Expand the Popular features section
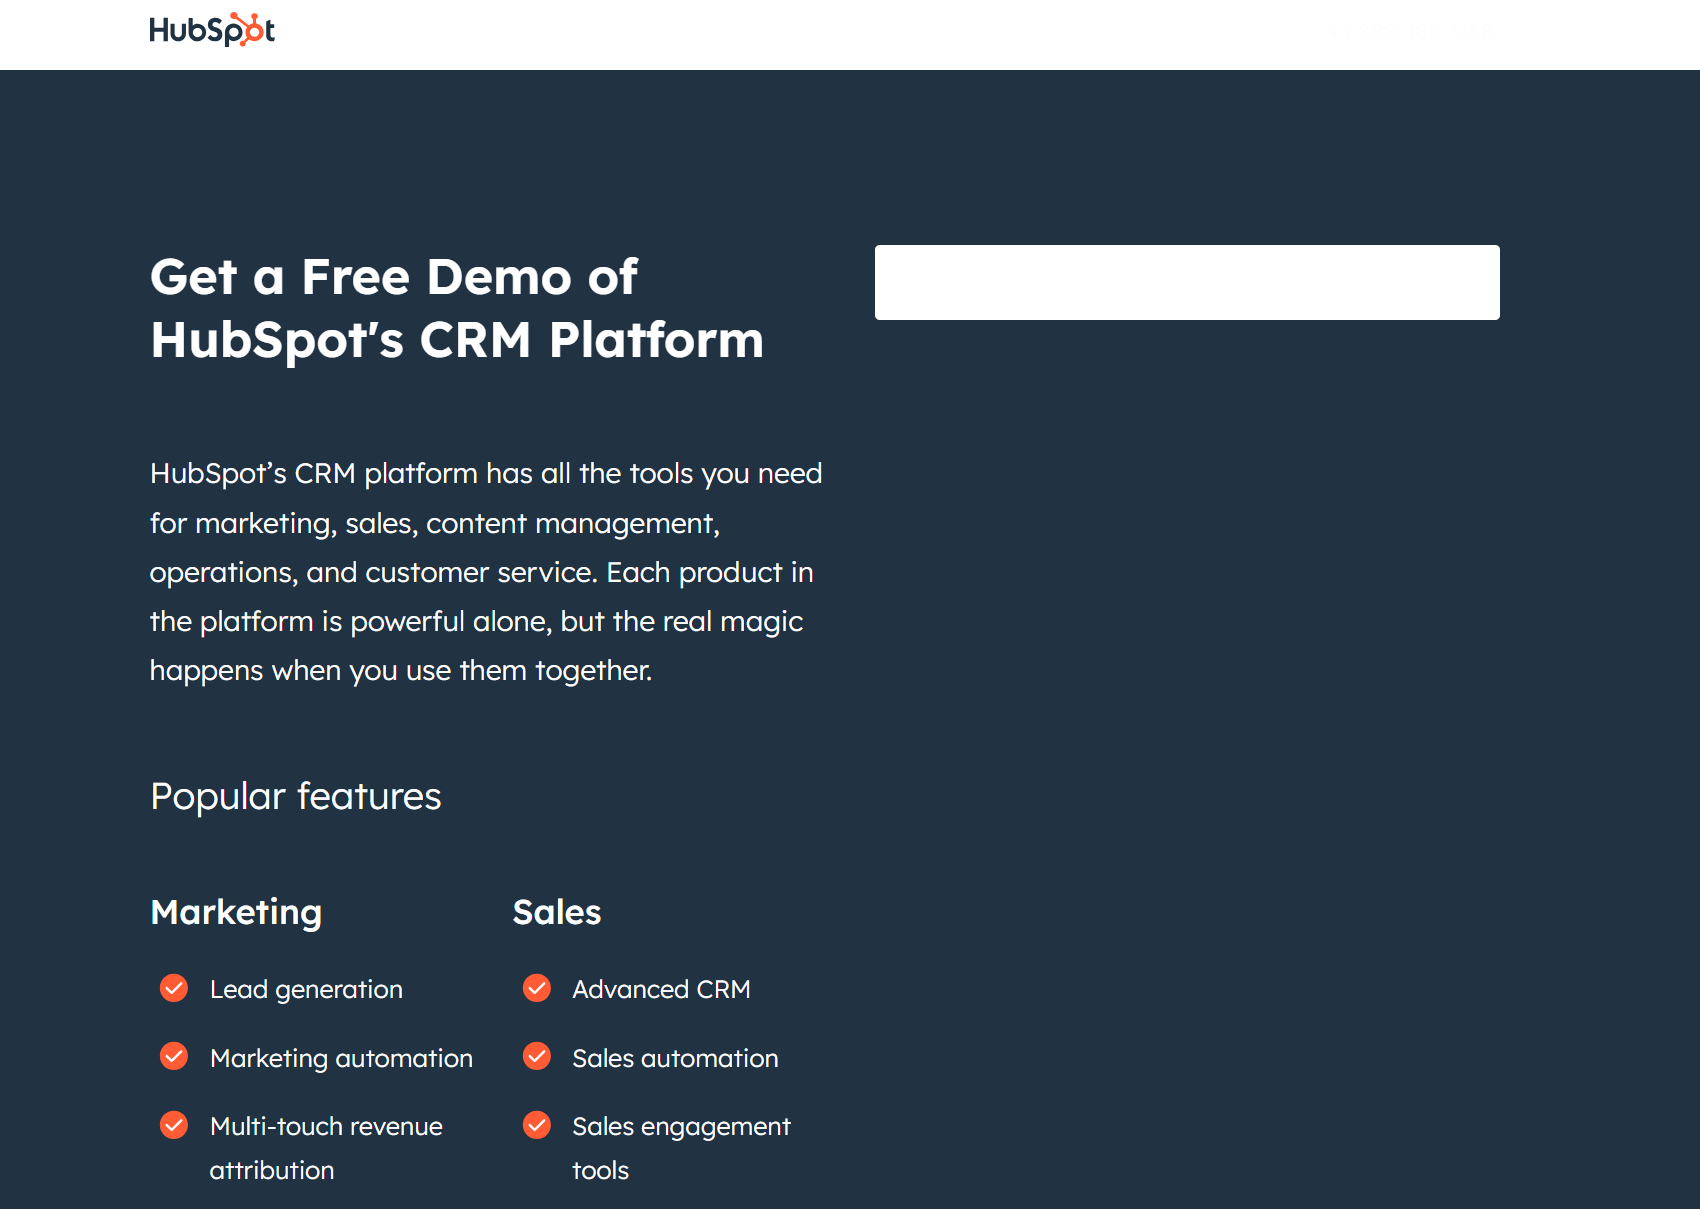1700x1209 pixels. (x=296, y=796)
